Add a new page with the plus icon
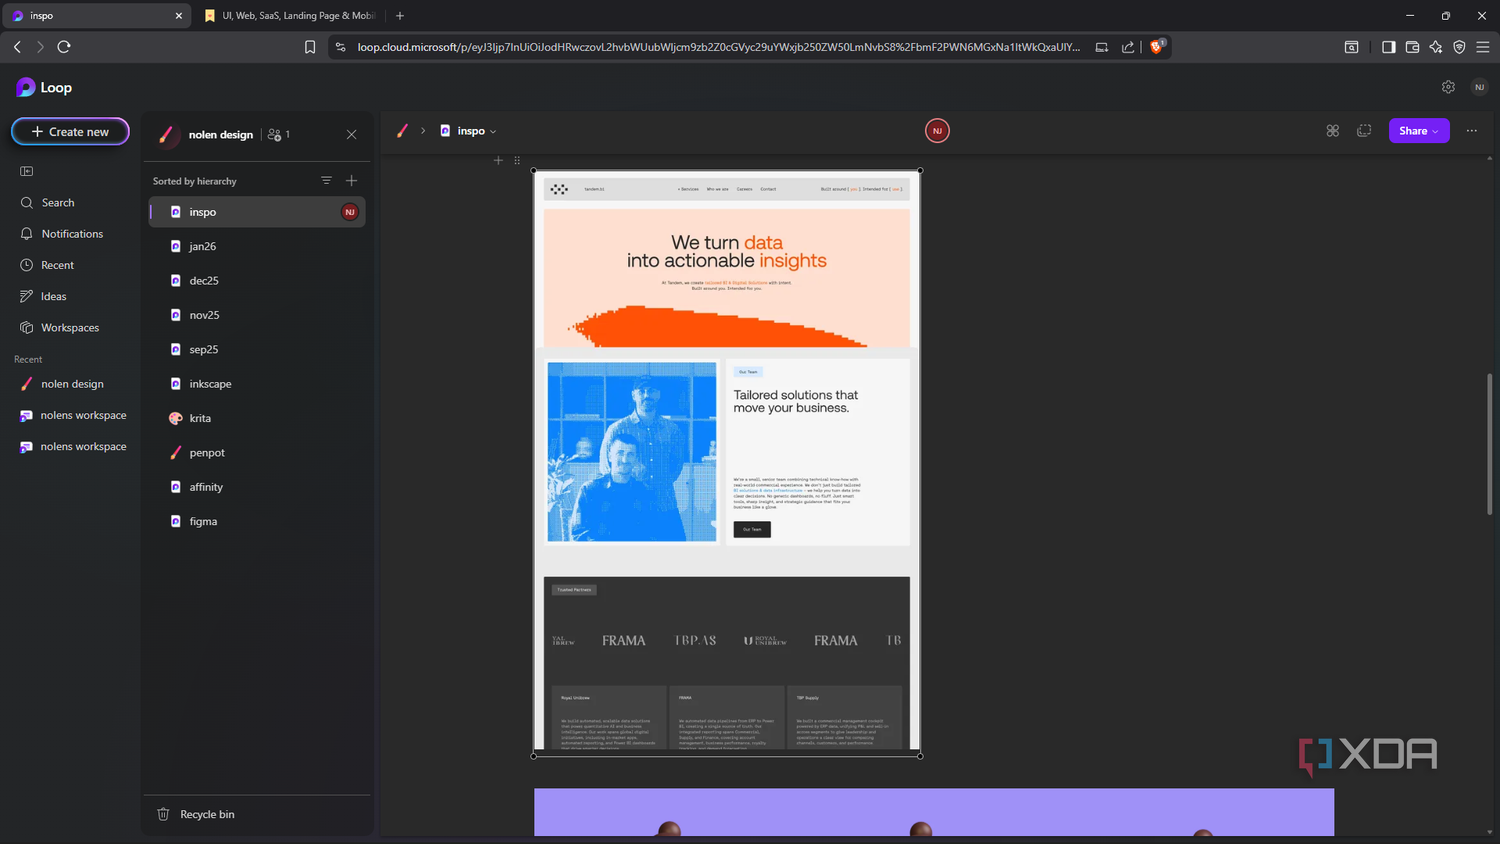 pyautogui.click(x=351, y=181)
